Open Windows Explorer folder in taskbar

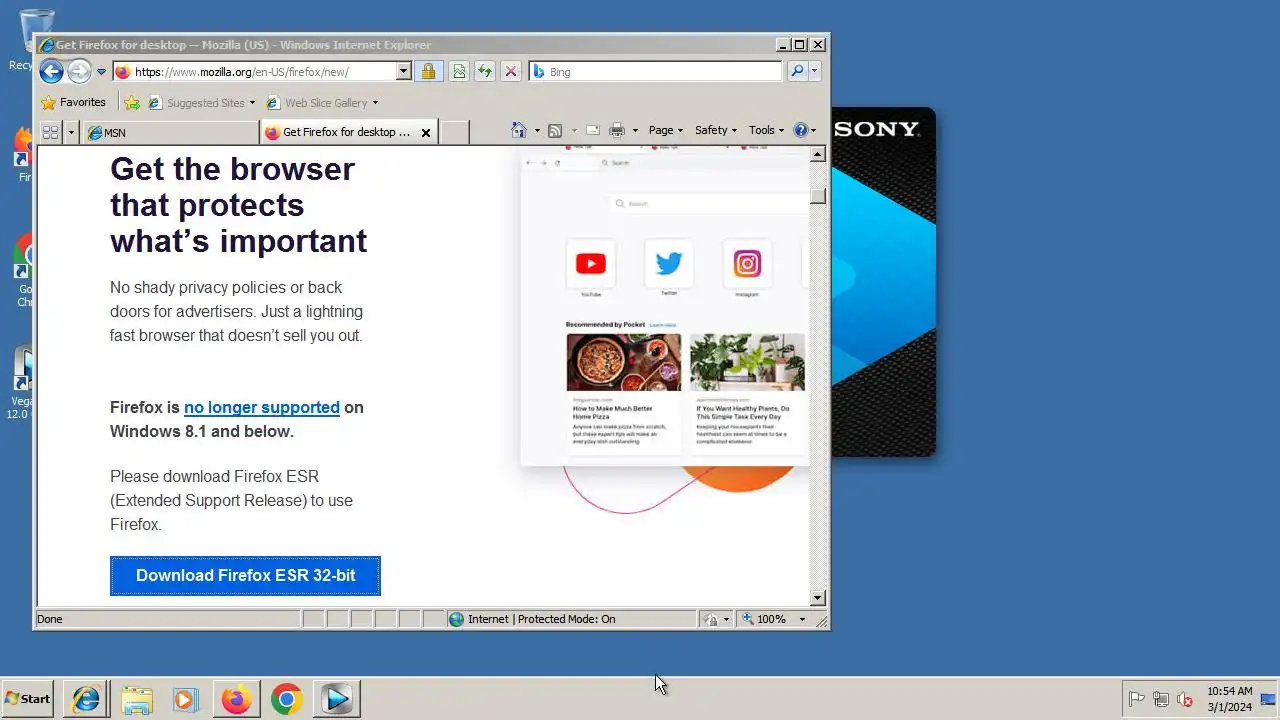pyautogui.click(x=137, y=699)
